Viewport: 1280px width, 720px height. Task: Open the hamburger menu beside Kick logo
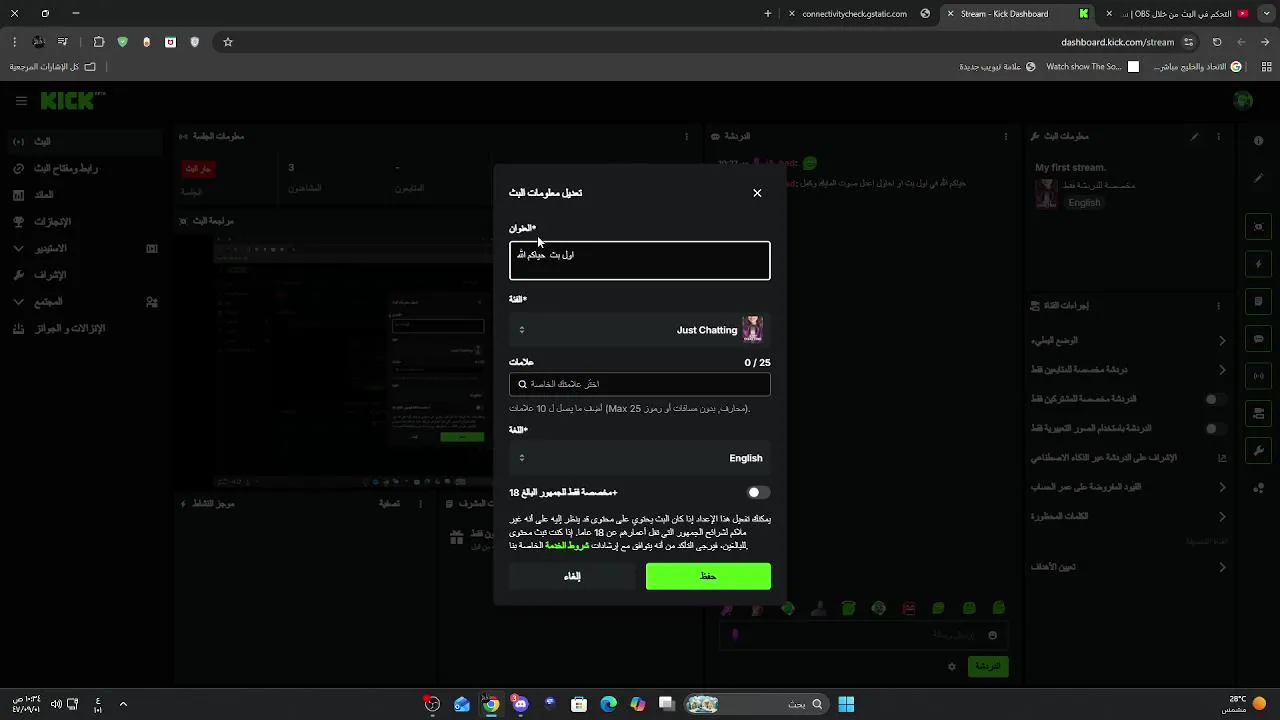pyautogui.click(x=21, y=101)
